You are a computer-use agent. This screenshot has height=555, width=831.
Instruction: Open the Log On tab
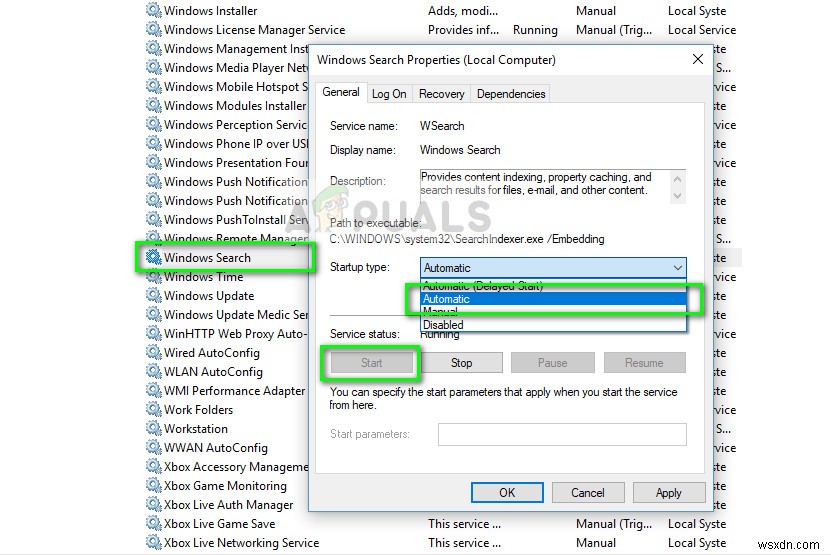389,94
